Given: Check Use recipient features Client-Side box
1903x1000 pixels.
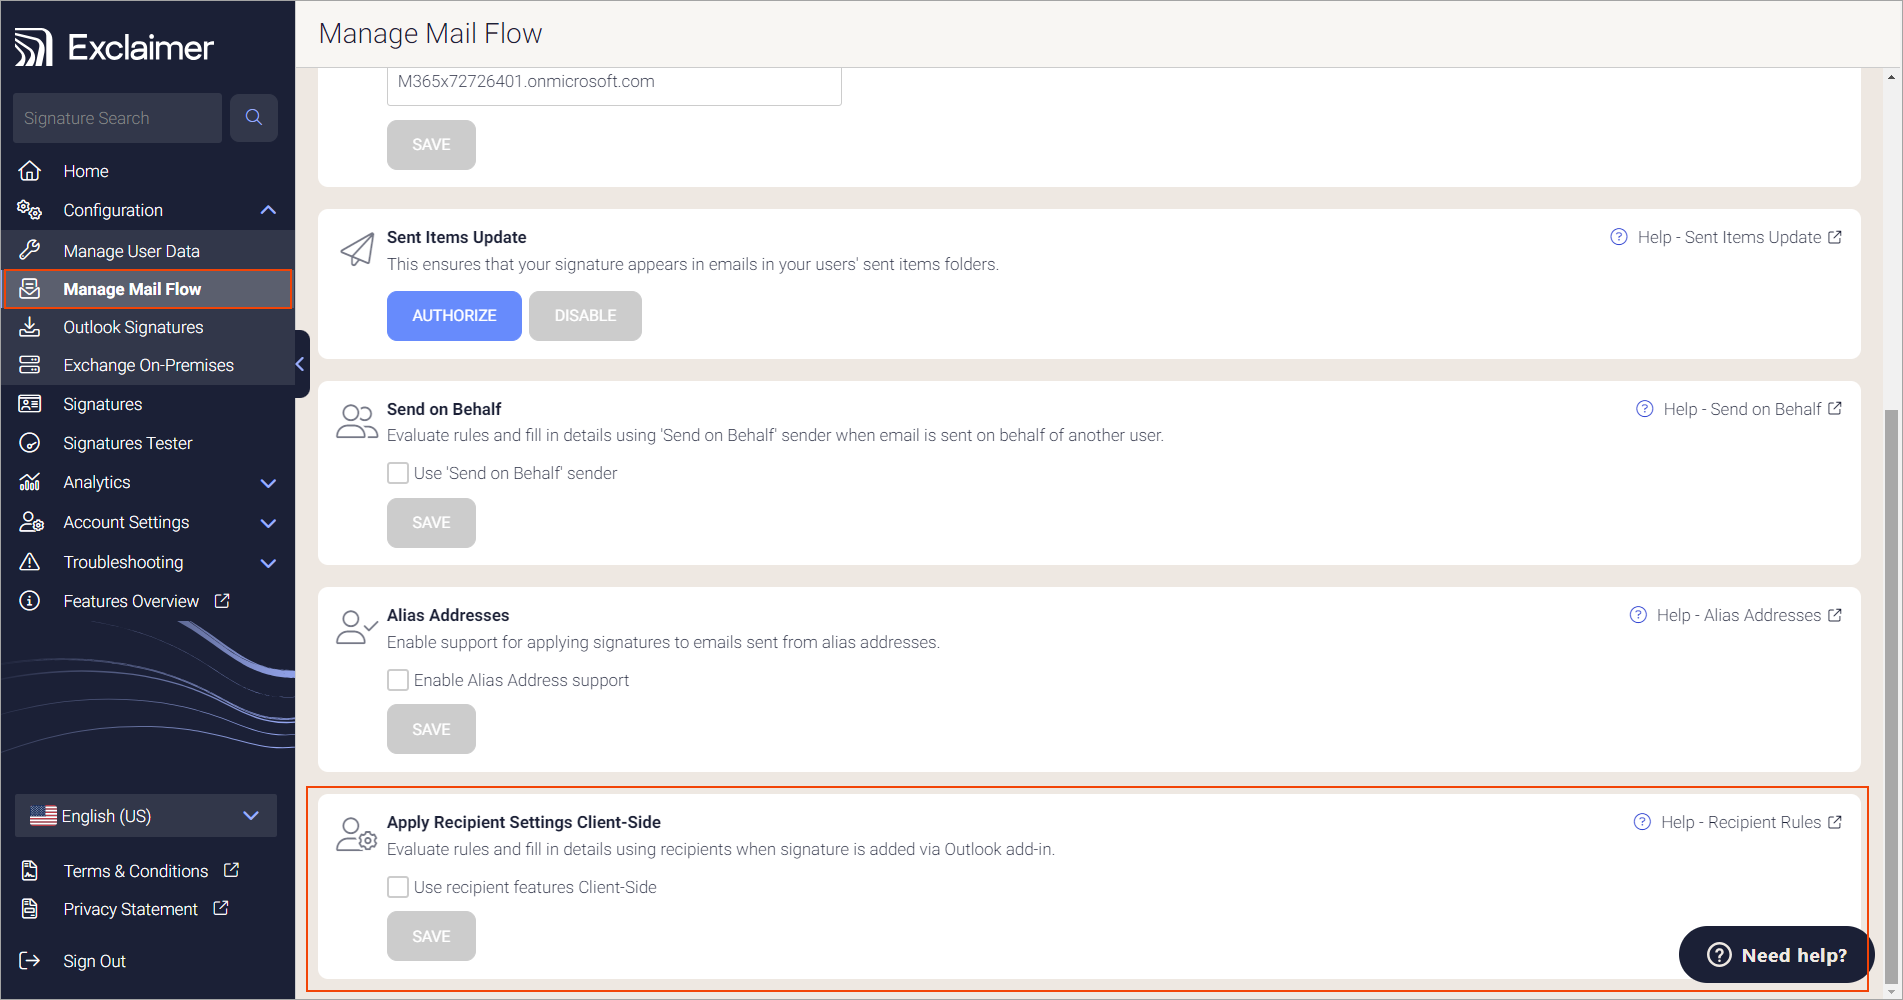Looking at the screenshot, I should (x=398, y=887).
